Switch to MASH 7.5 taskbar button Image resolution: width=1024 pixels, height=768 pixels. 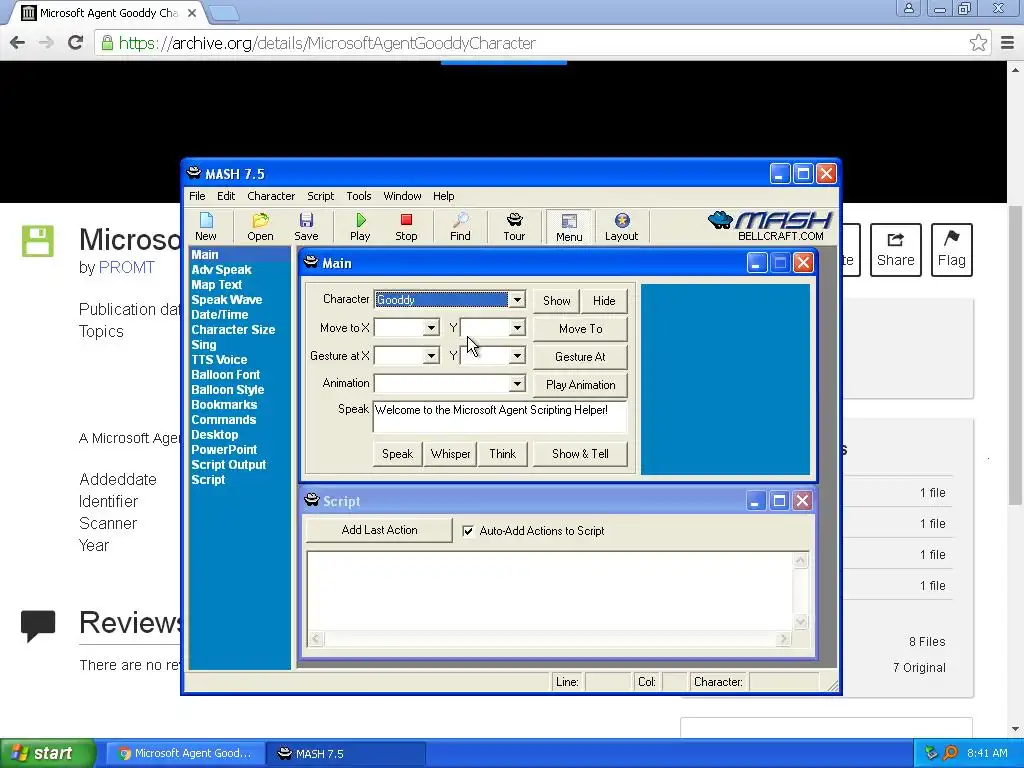(346, 754)
